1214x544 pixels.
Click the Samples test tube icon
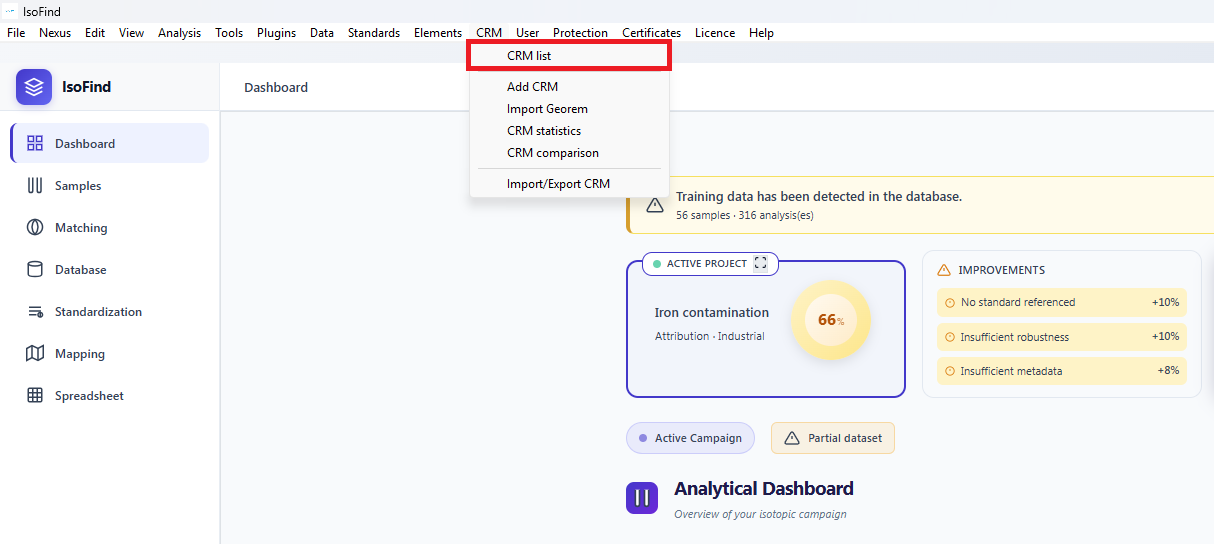pyautogui.click(x=35, y=185)
